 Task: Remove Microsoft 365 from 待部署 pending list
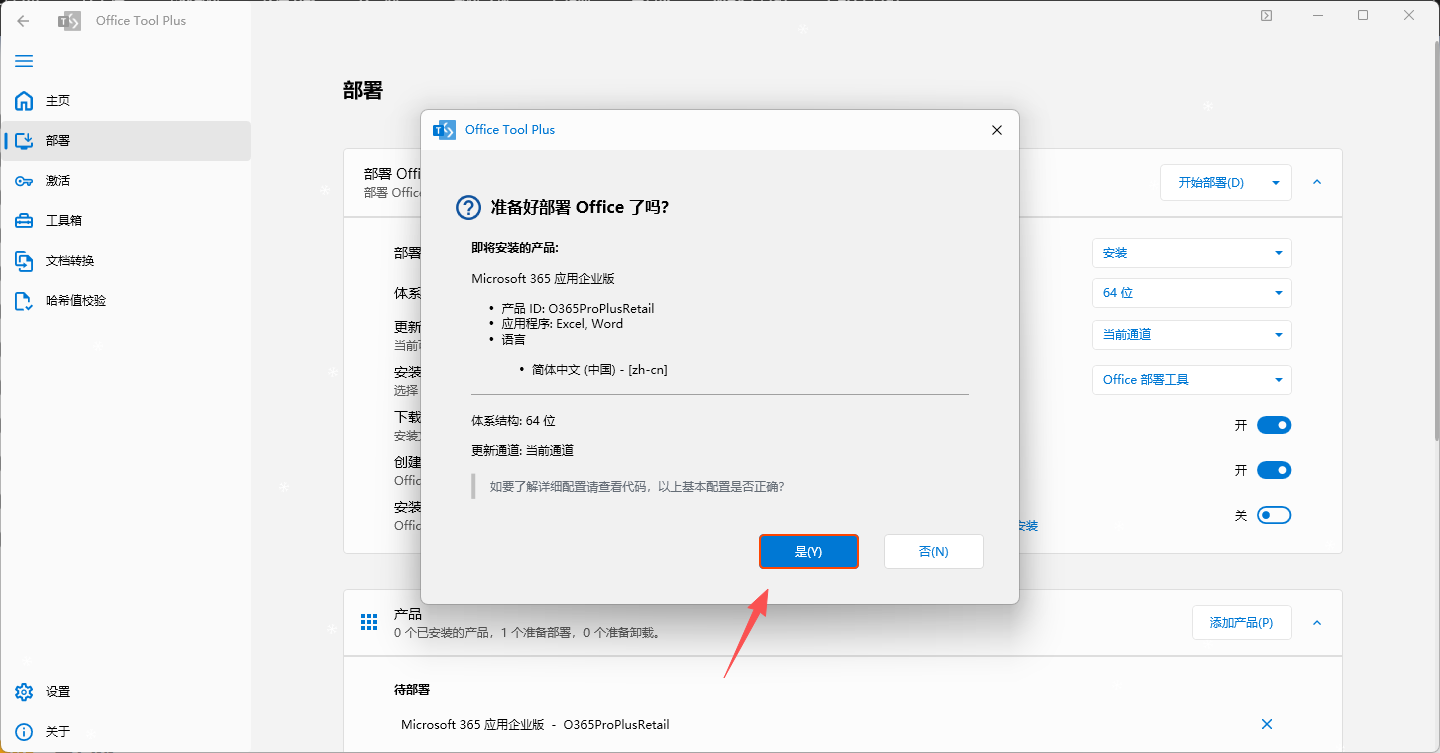click(x=1266, y=723)
